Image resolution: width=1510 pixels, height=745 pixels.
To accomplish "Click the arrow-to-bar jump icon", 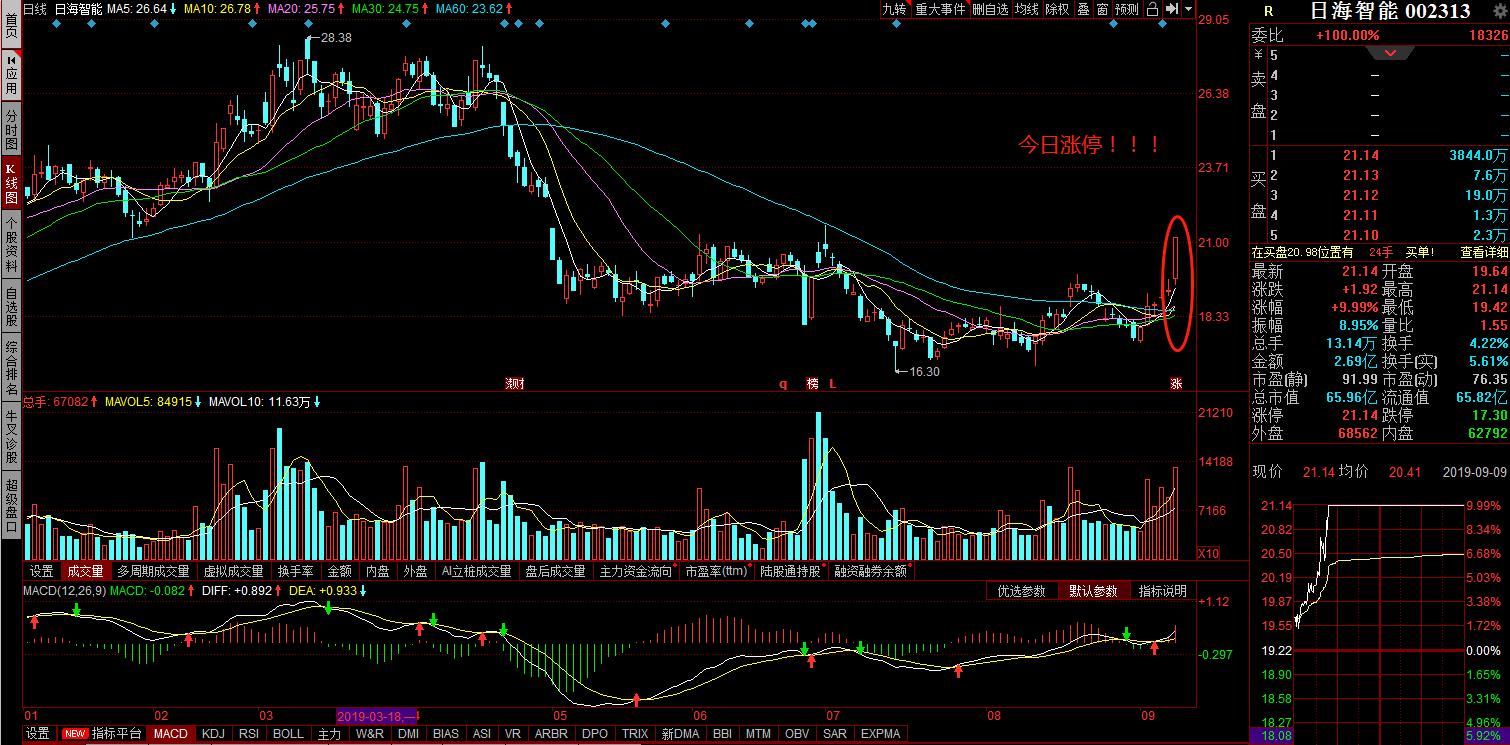I will click(1172, 9).
